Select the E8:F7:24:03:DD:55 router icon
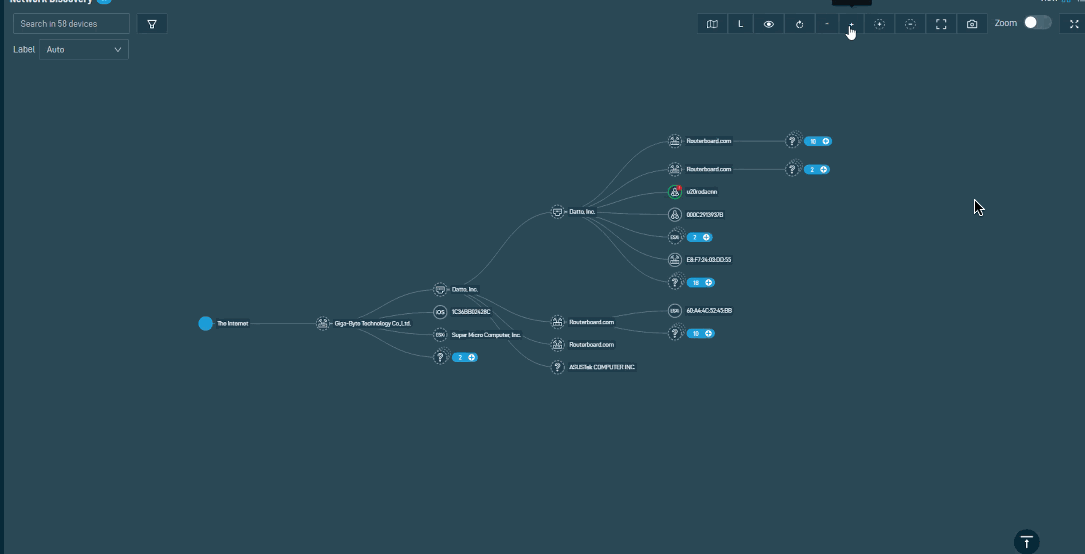1085x554 pixels. (675, 260)
